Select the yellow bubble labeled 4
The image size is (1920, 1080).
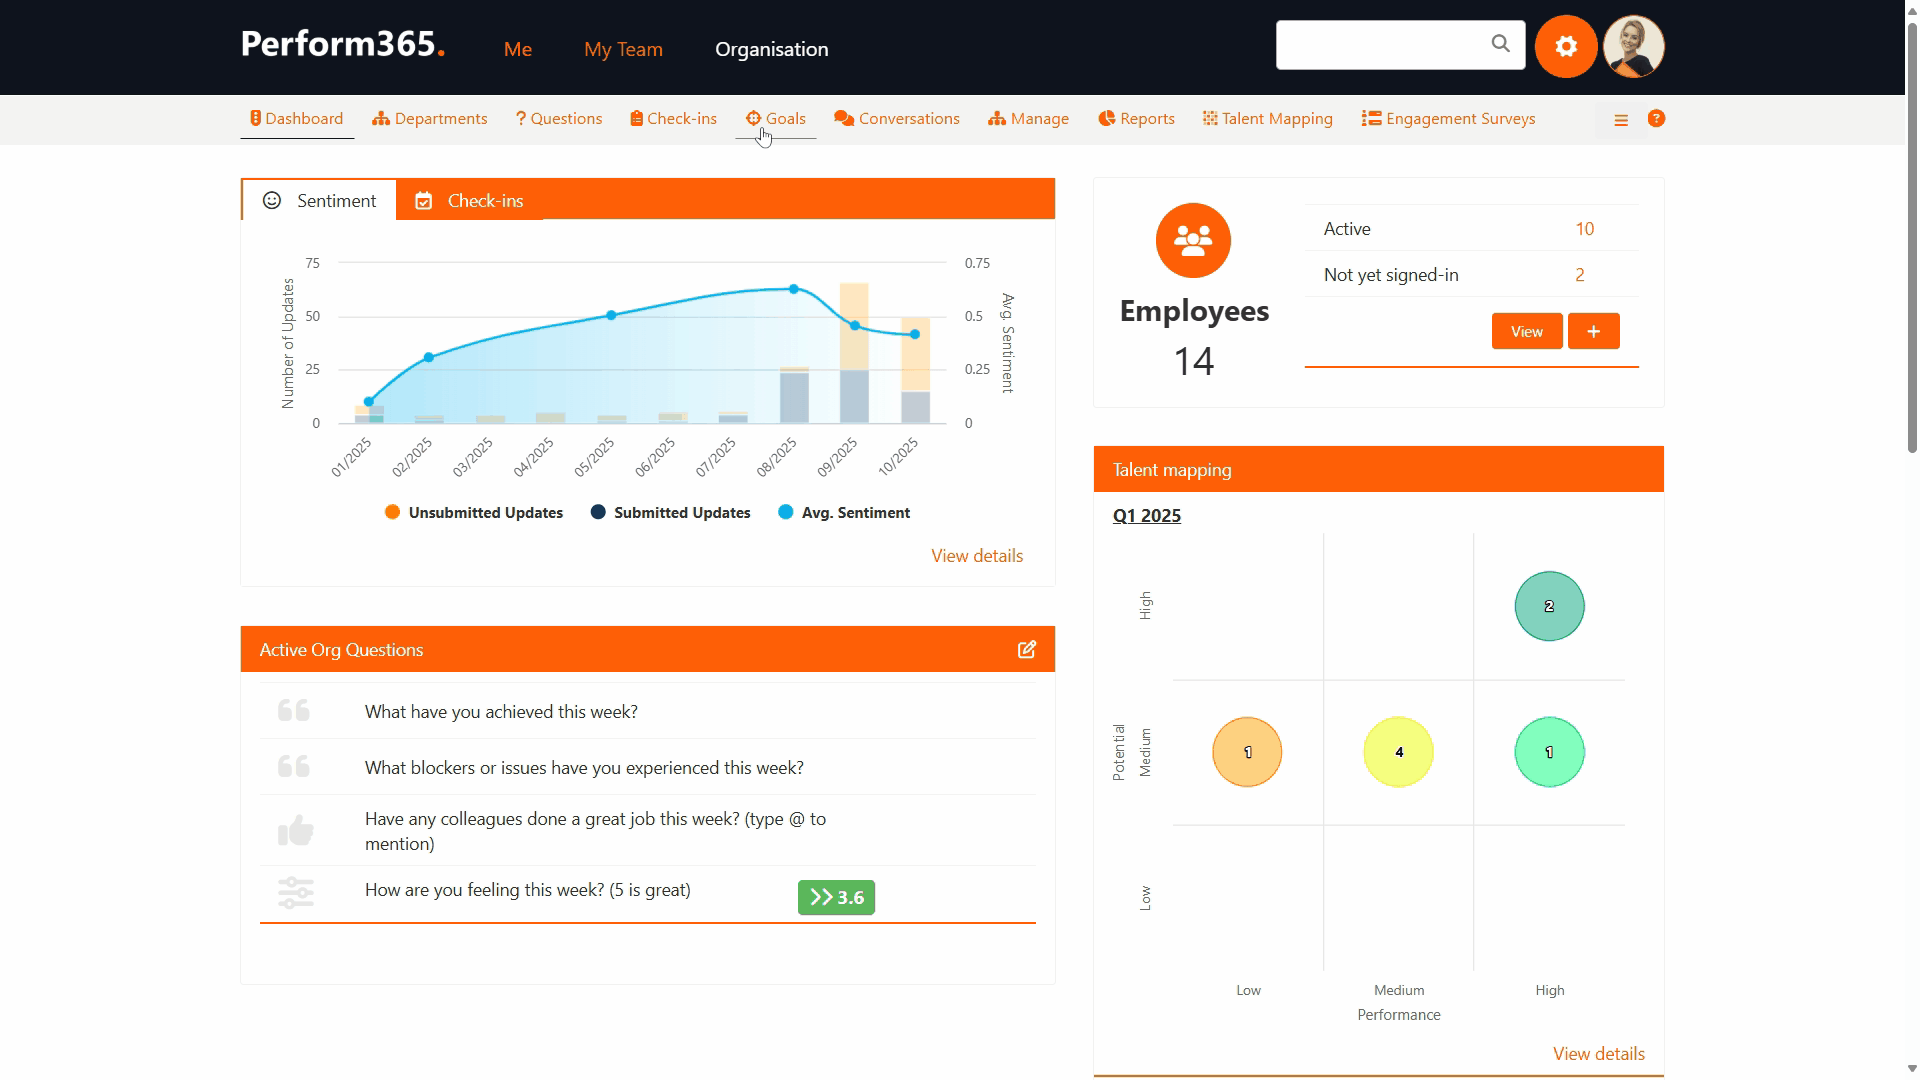pyautogui.click(x=1398, y=752)
